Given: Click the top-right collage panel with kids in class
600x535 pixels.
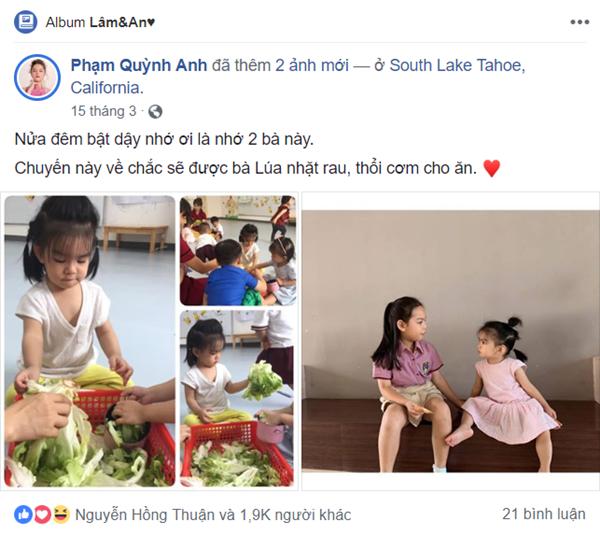Looking at the screenshot, I should [238, 250].
